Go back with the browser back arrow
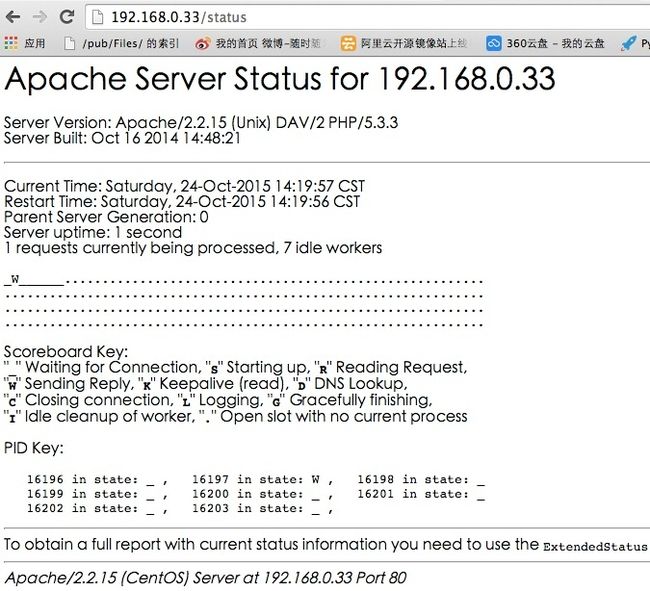 [x=13, y=17]
